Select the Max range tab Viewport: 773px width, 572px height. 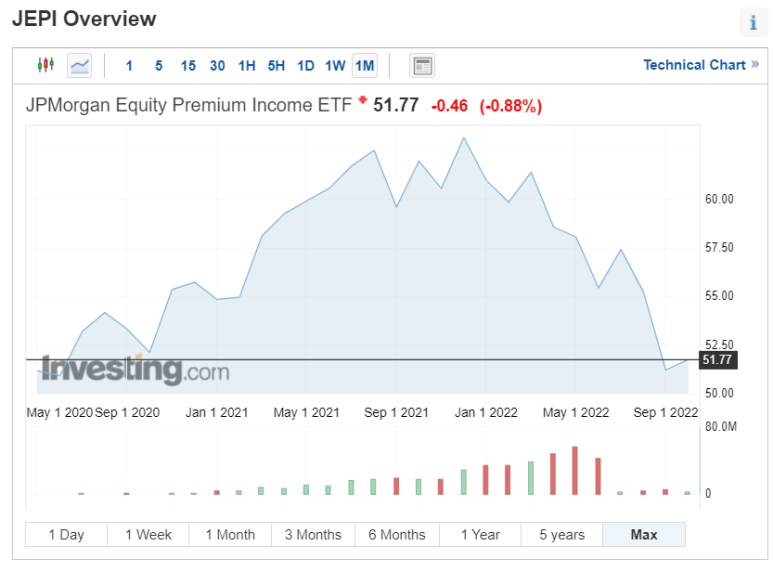pos(644,535)
